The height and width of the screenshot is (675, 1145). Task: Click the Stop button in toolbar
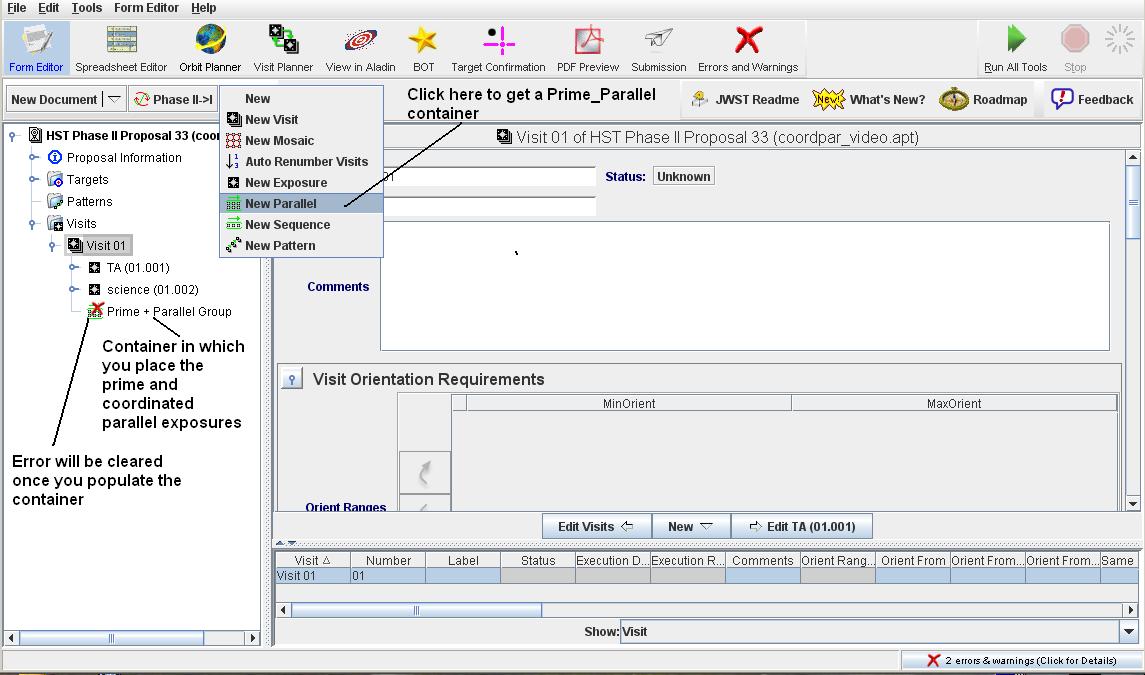1075,48
